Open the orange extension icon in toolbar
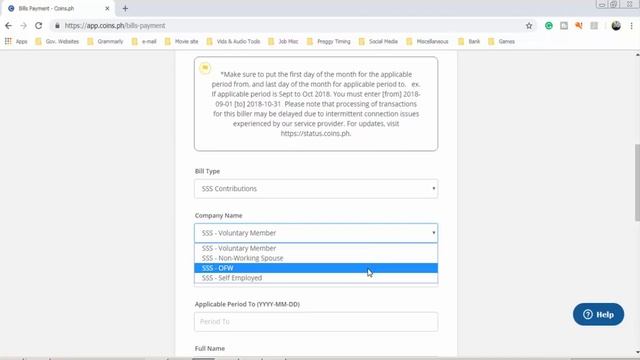 (x=579, y=26)
